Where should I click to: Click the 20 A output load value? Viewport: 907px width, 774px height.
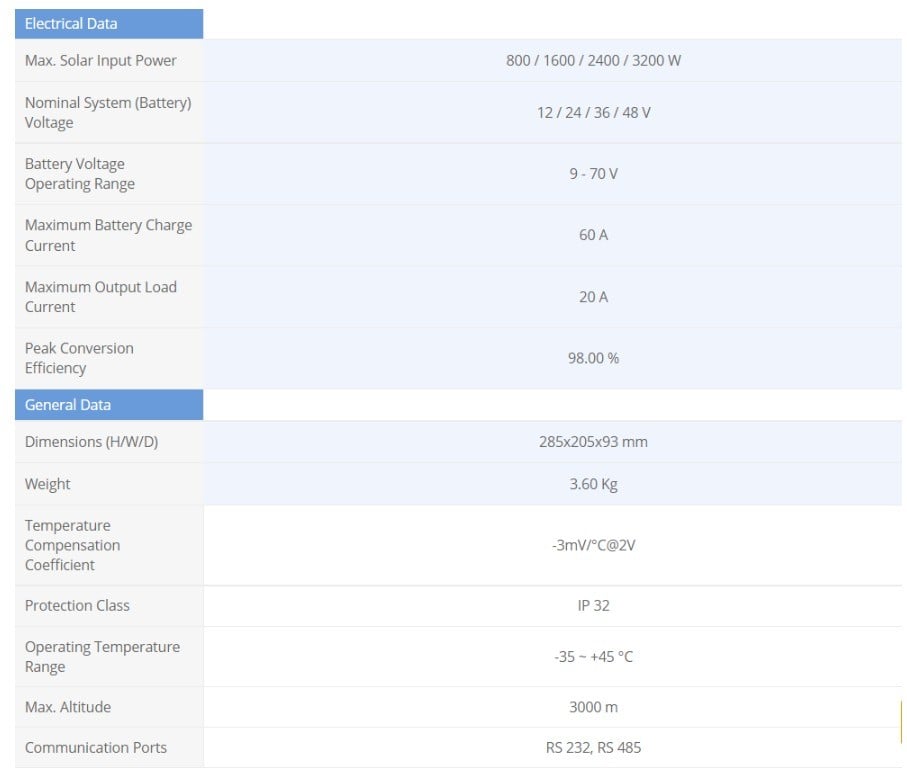click(x=593, y=297)
